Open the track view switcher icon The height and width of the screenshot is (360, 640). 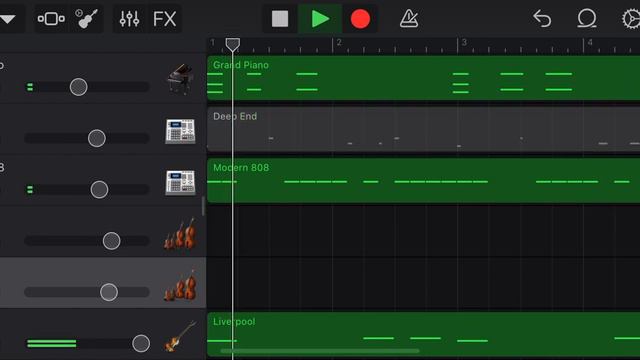pos(51,19)
